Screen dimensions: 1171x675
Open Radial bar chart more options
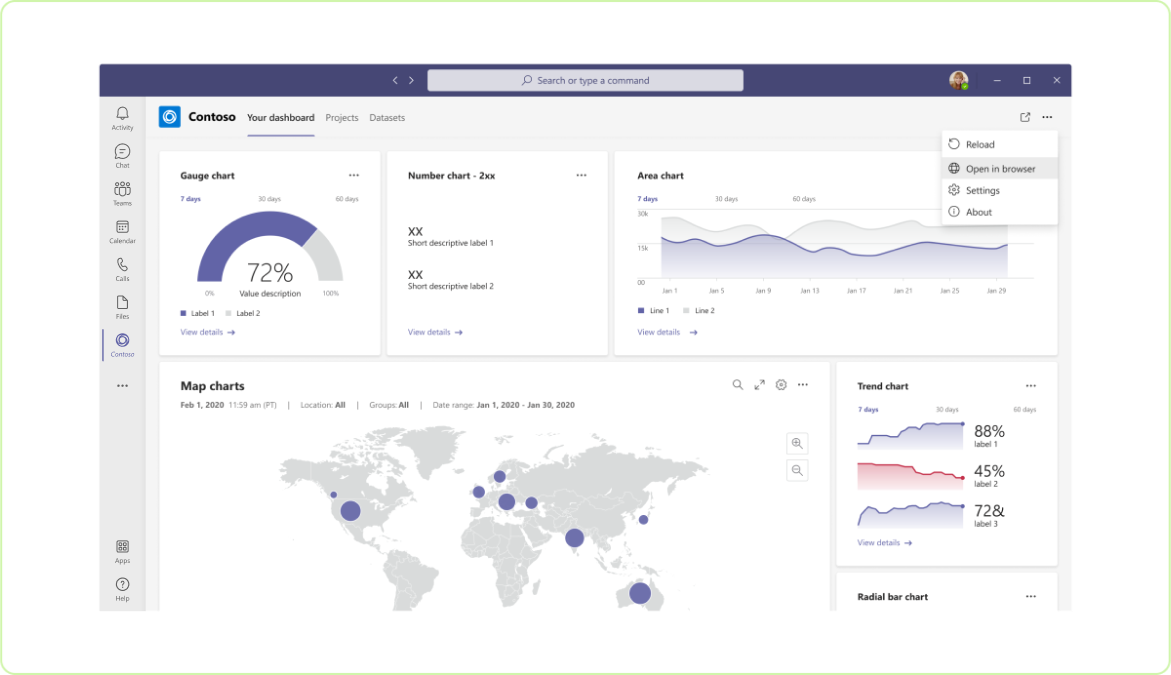[x=1031, y=597]
